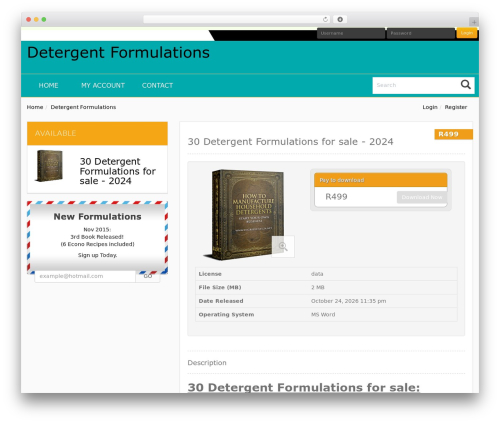Screen dimensions: 500x423
Task: Click the Home breadcrumb link
Action: tap(35, 107)
